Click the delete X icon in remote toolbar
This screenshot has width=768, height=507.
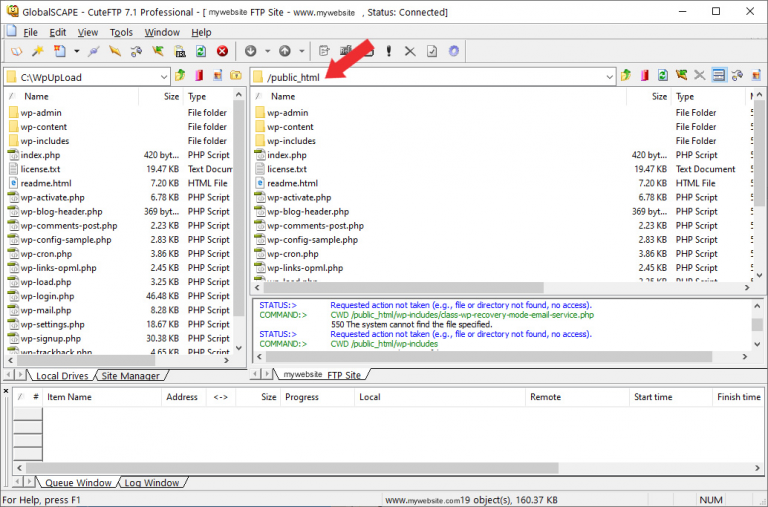point(699,76)
